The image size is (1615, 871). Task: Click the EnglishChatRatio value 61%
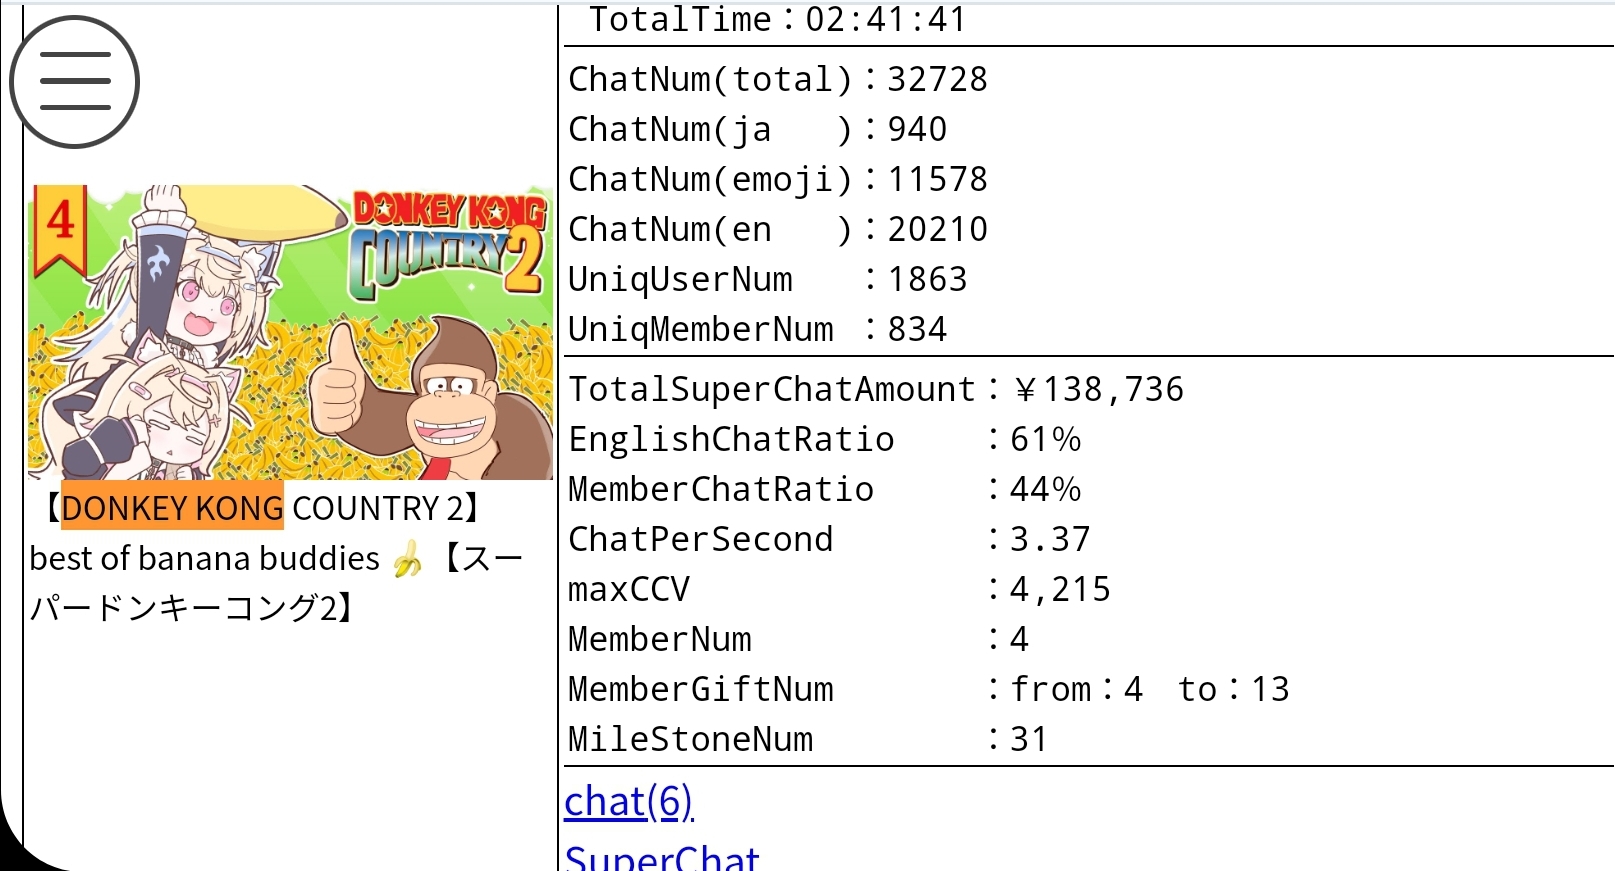tap(1045, 439)
